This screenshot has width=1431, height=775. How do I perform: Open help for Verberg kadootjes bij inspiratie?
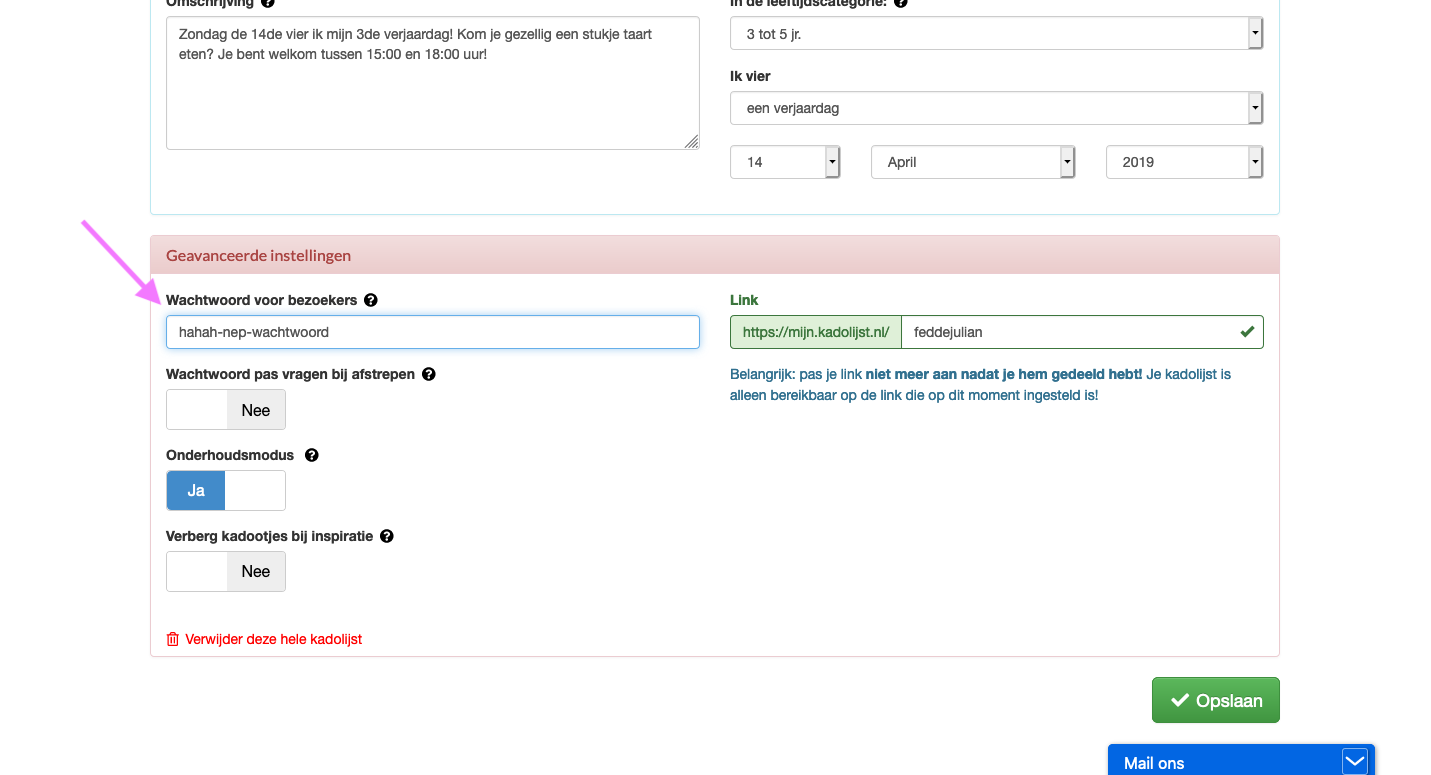[387, 536]
